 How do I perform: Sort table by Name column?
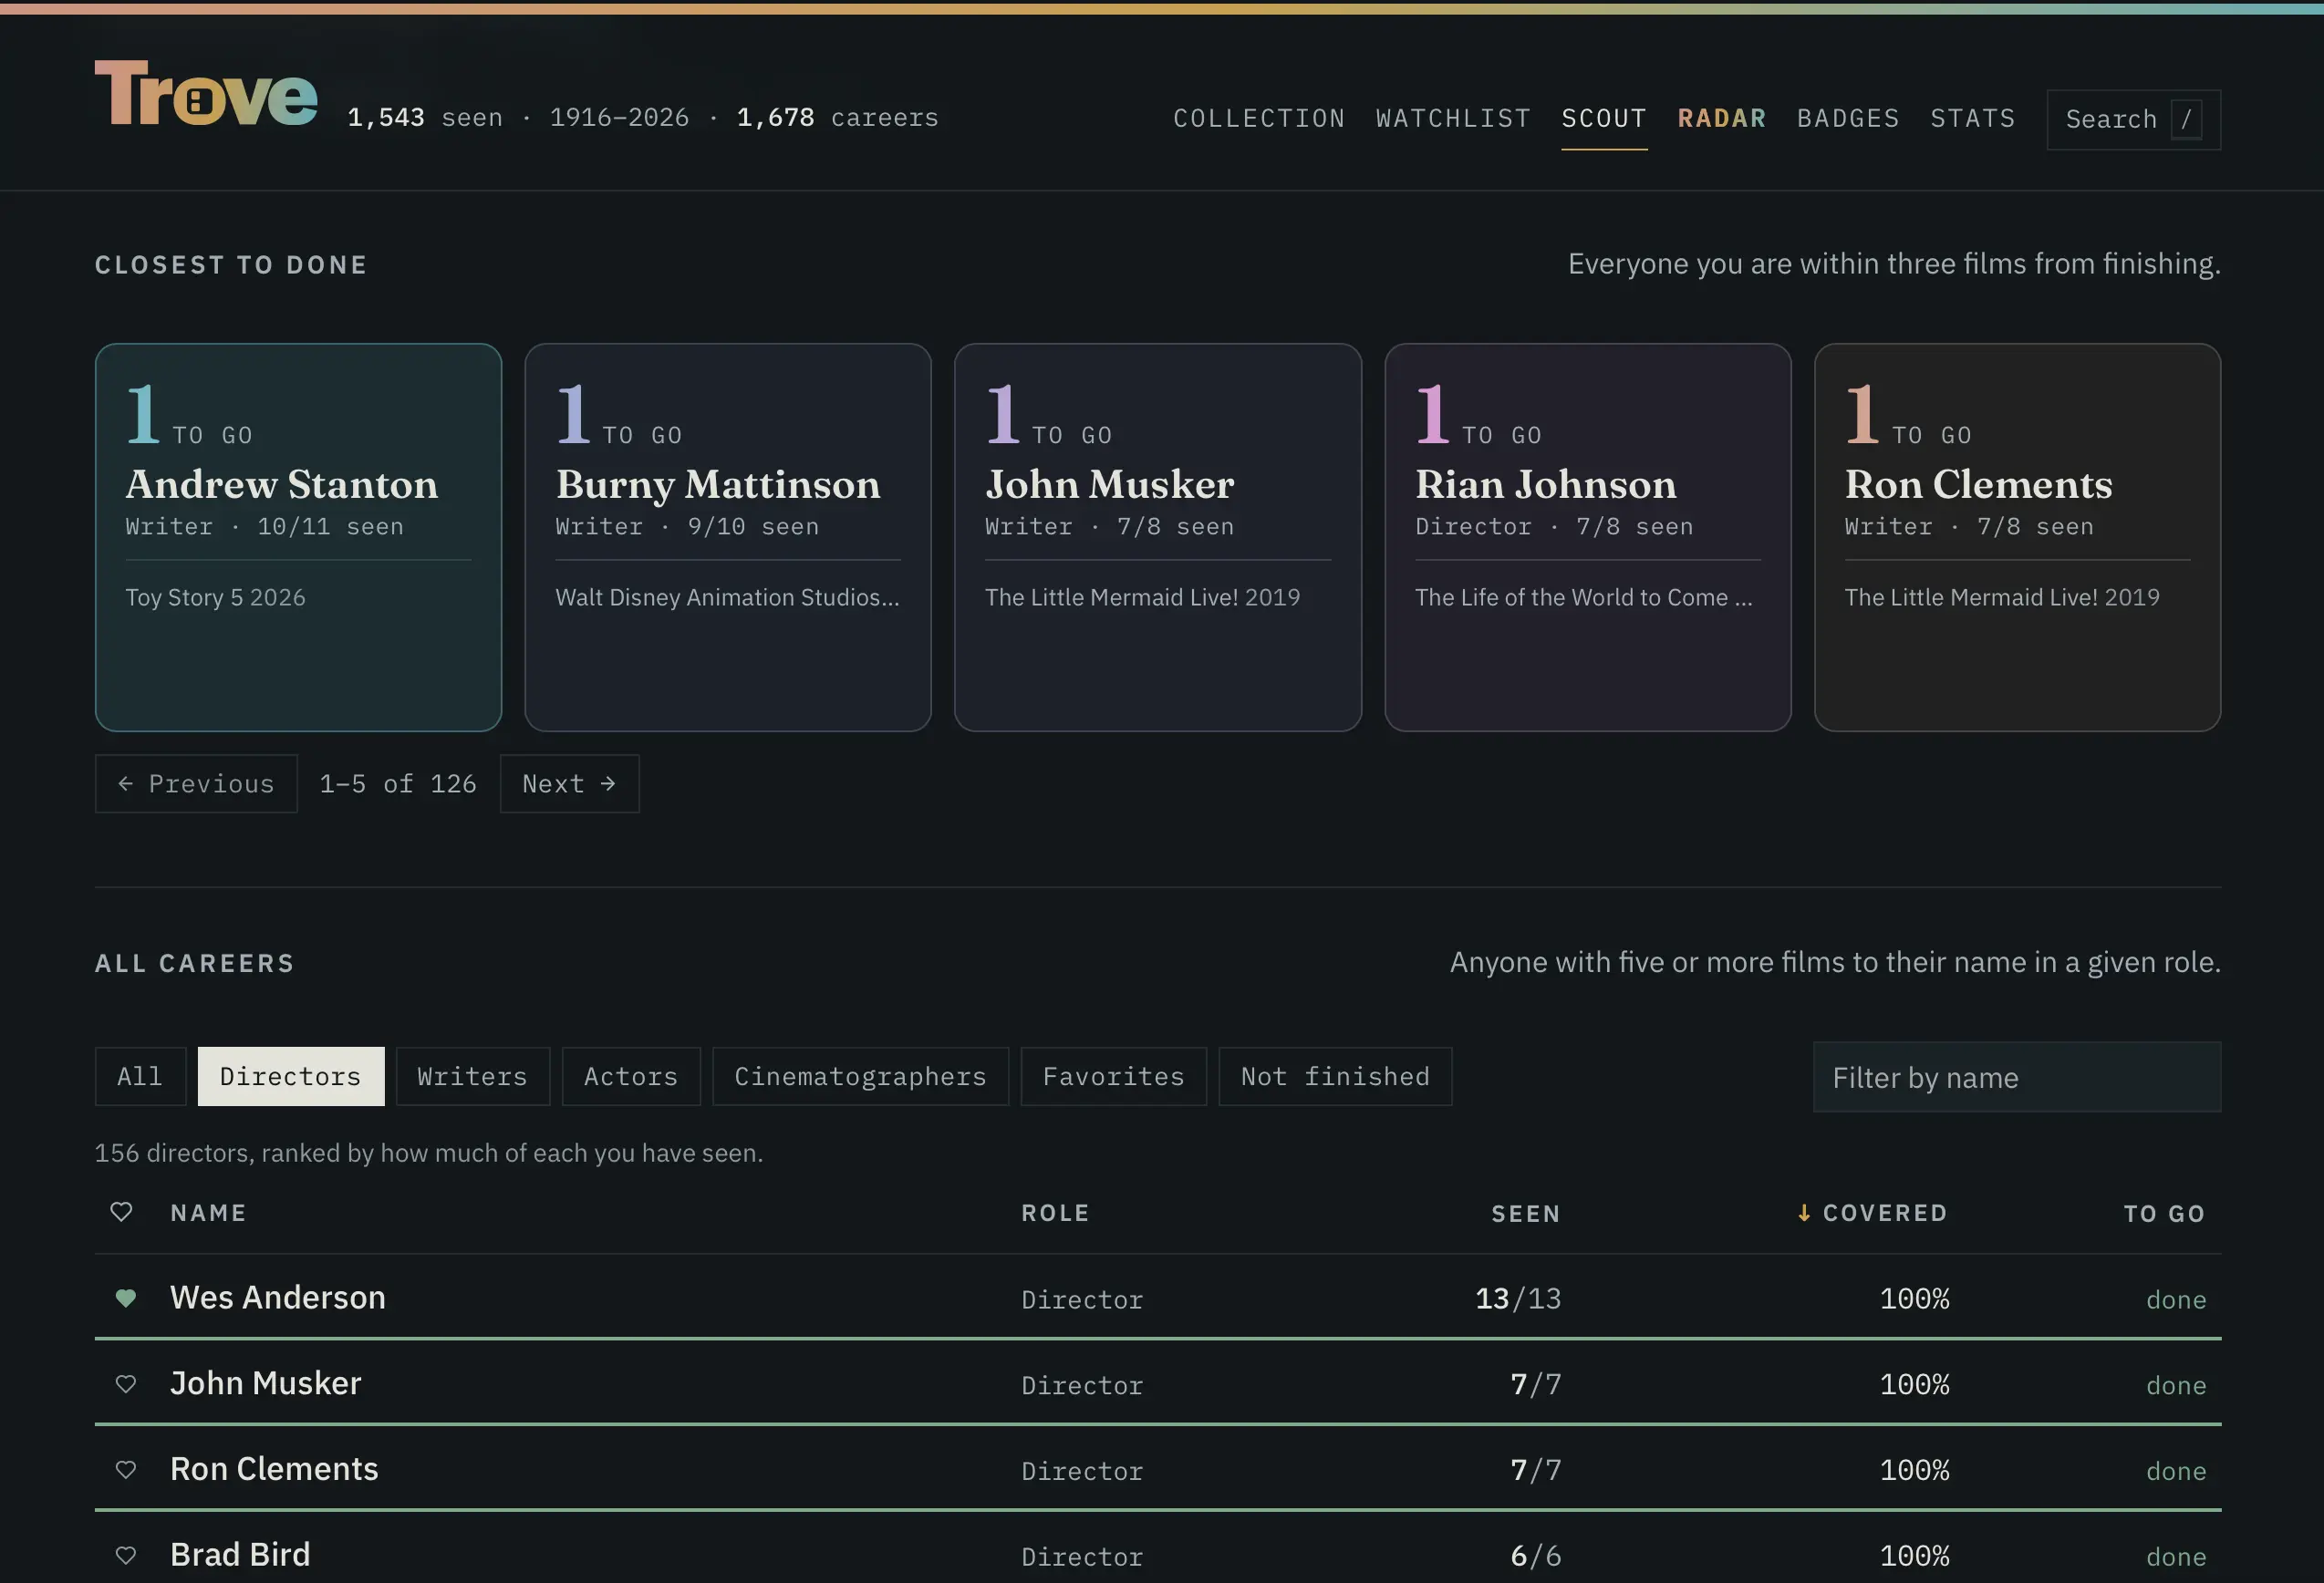pos(208,1213)
